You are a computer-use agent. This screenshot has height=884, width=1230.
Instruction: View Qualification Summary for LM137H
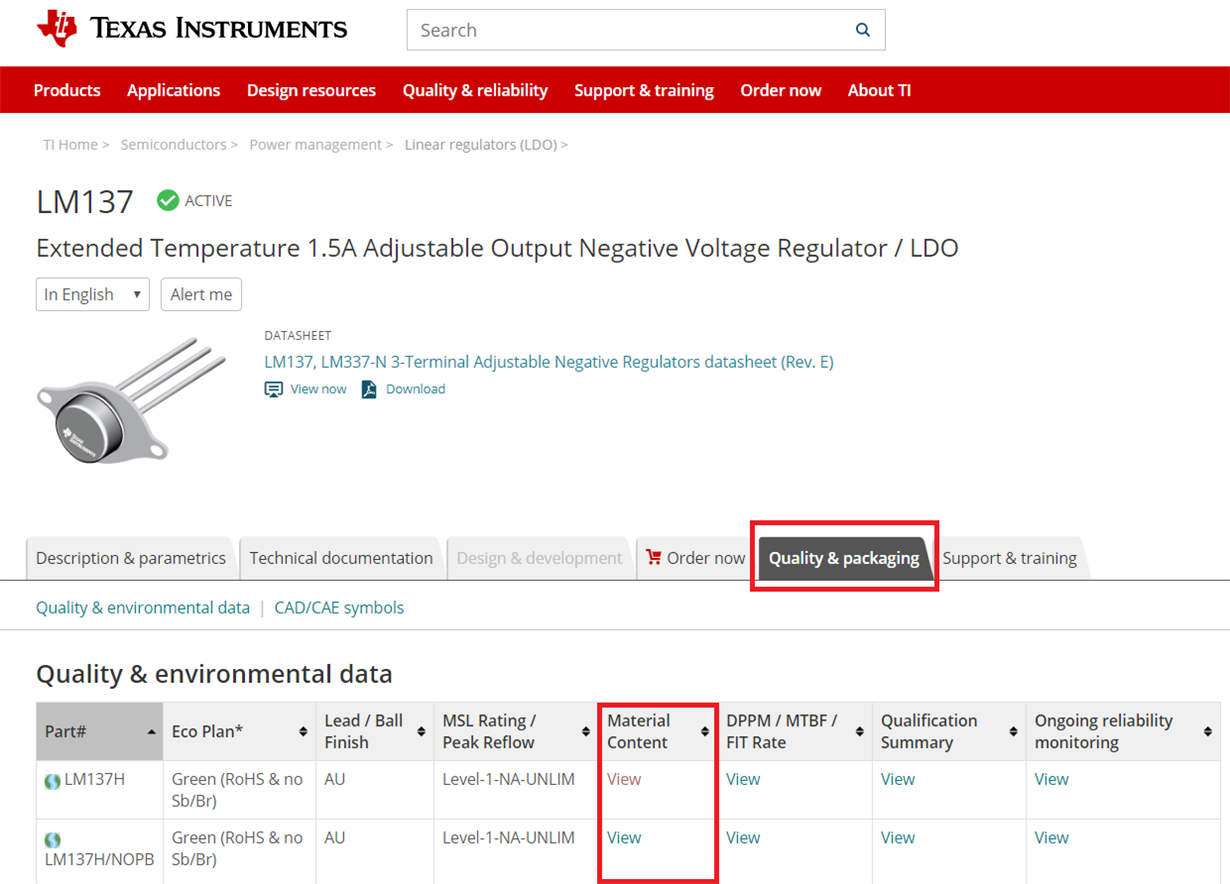(898, 779)
